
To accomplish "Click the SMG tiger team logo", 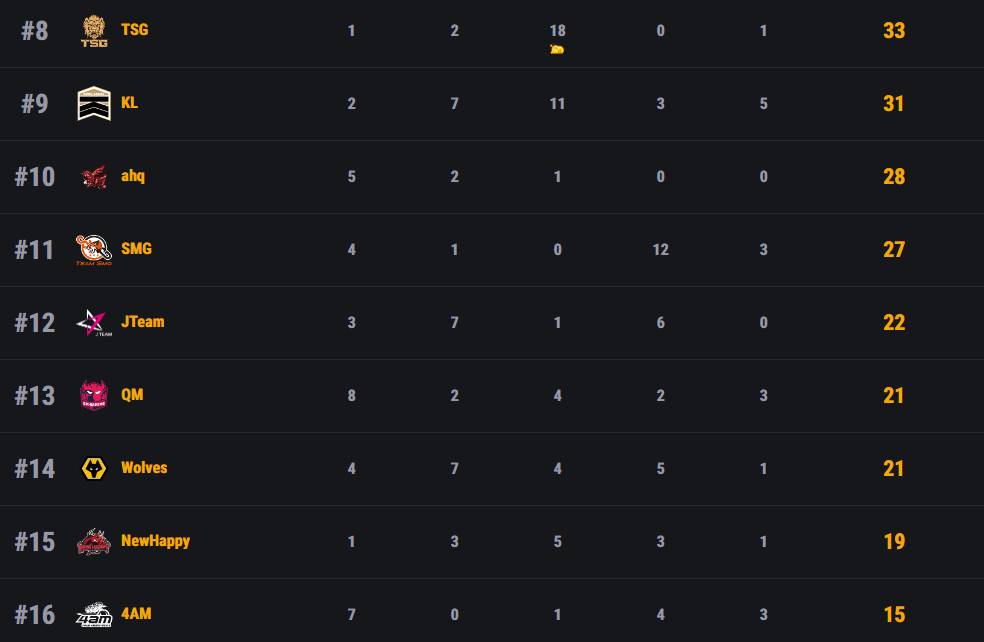I will pos(94,250).
